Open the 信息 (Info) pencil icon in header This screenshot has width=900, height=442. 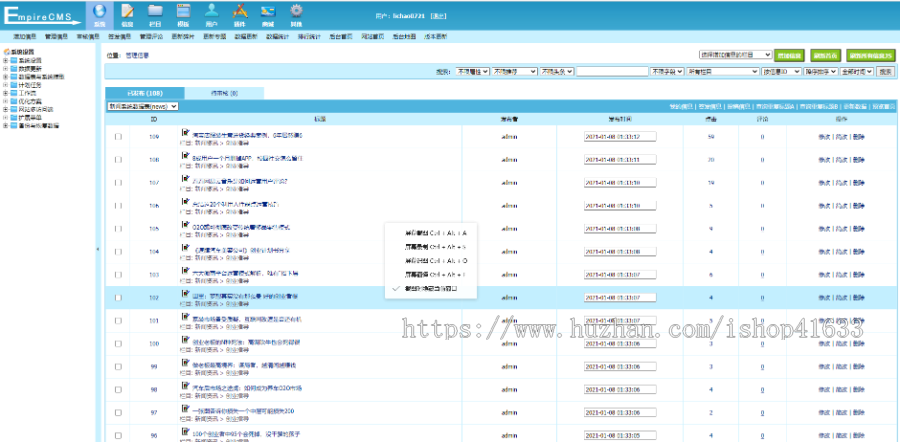pos(127,14)
